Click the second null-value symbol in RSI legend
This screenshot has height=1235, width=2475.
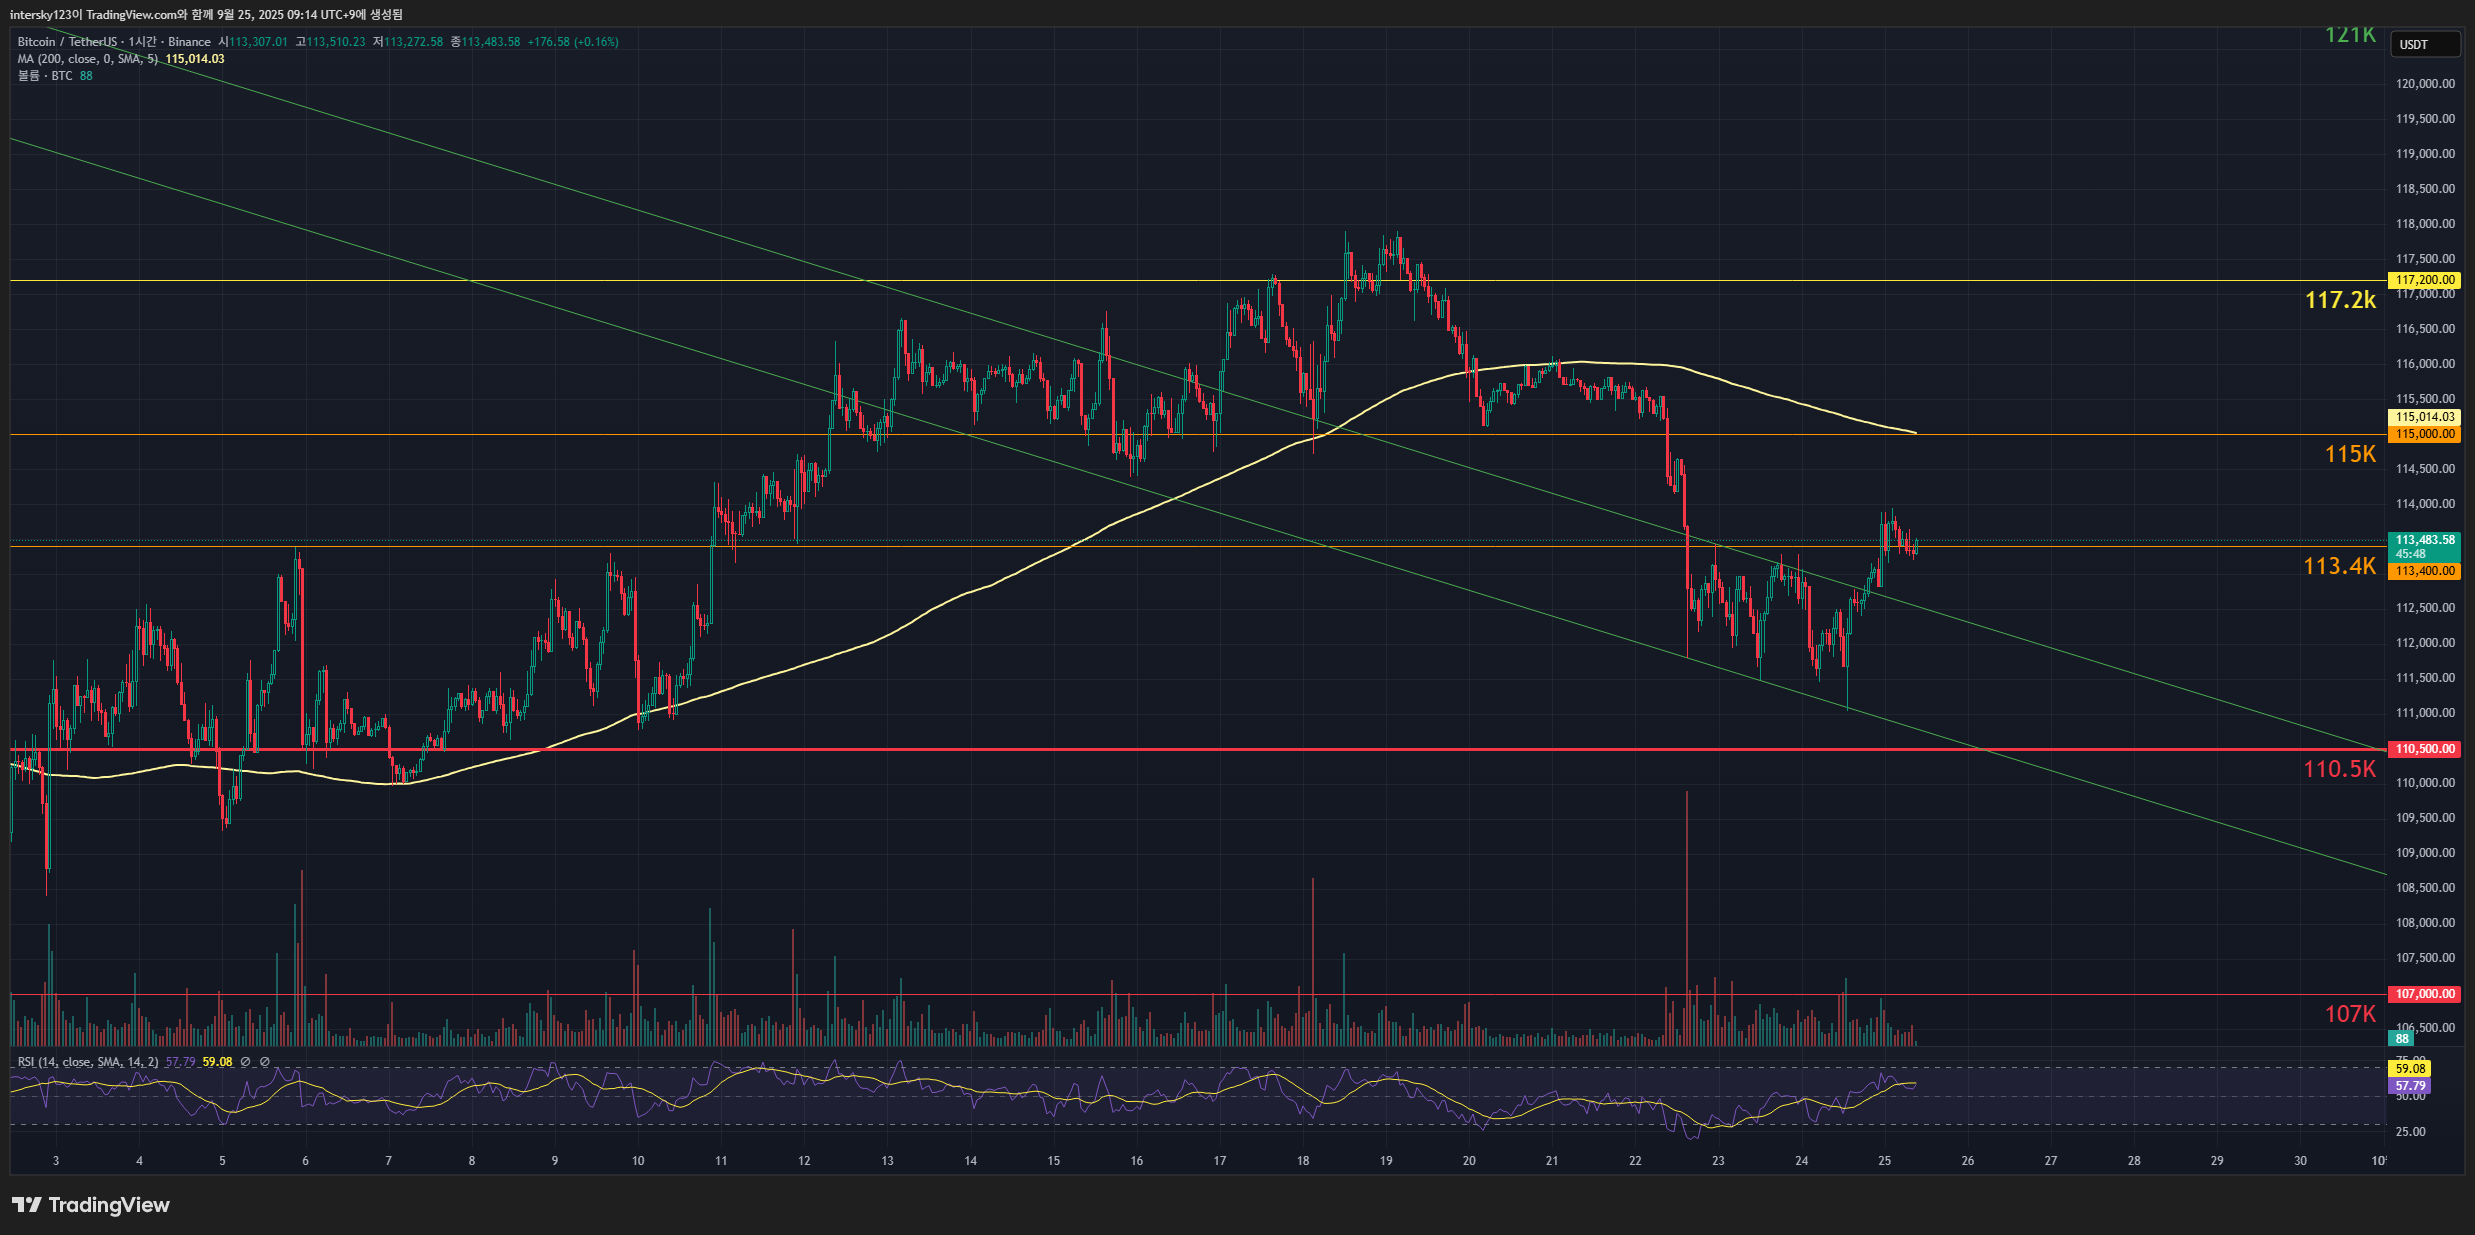tap(265, 1062)
